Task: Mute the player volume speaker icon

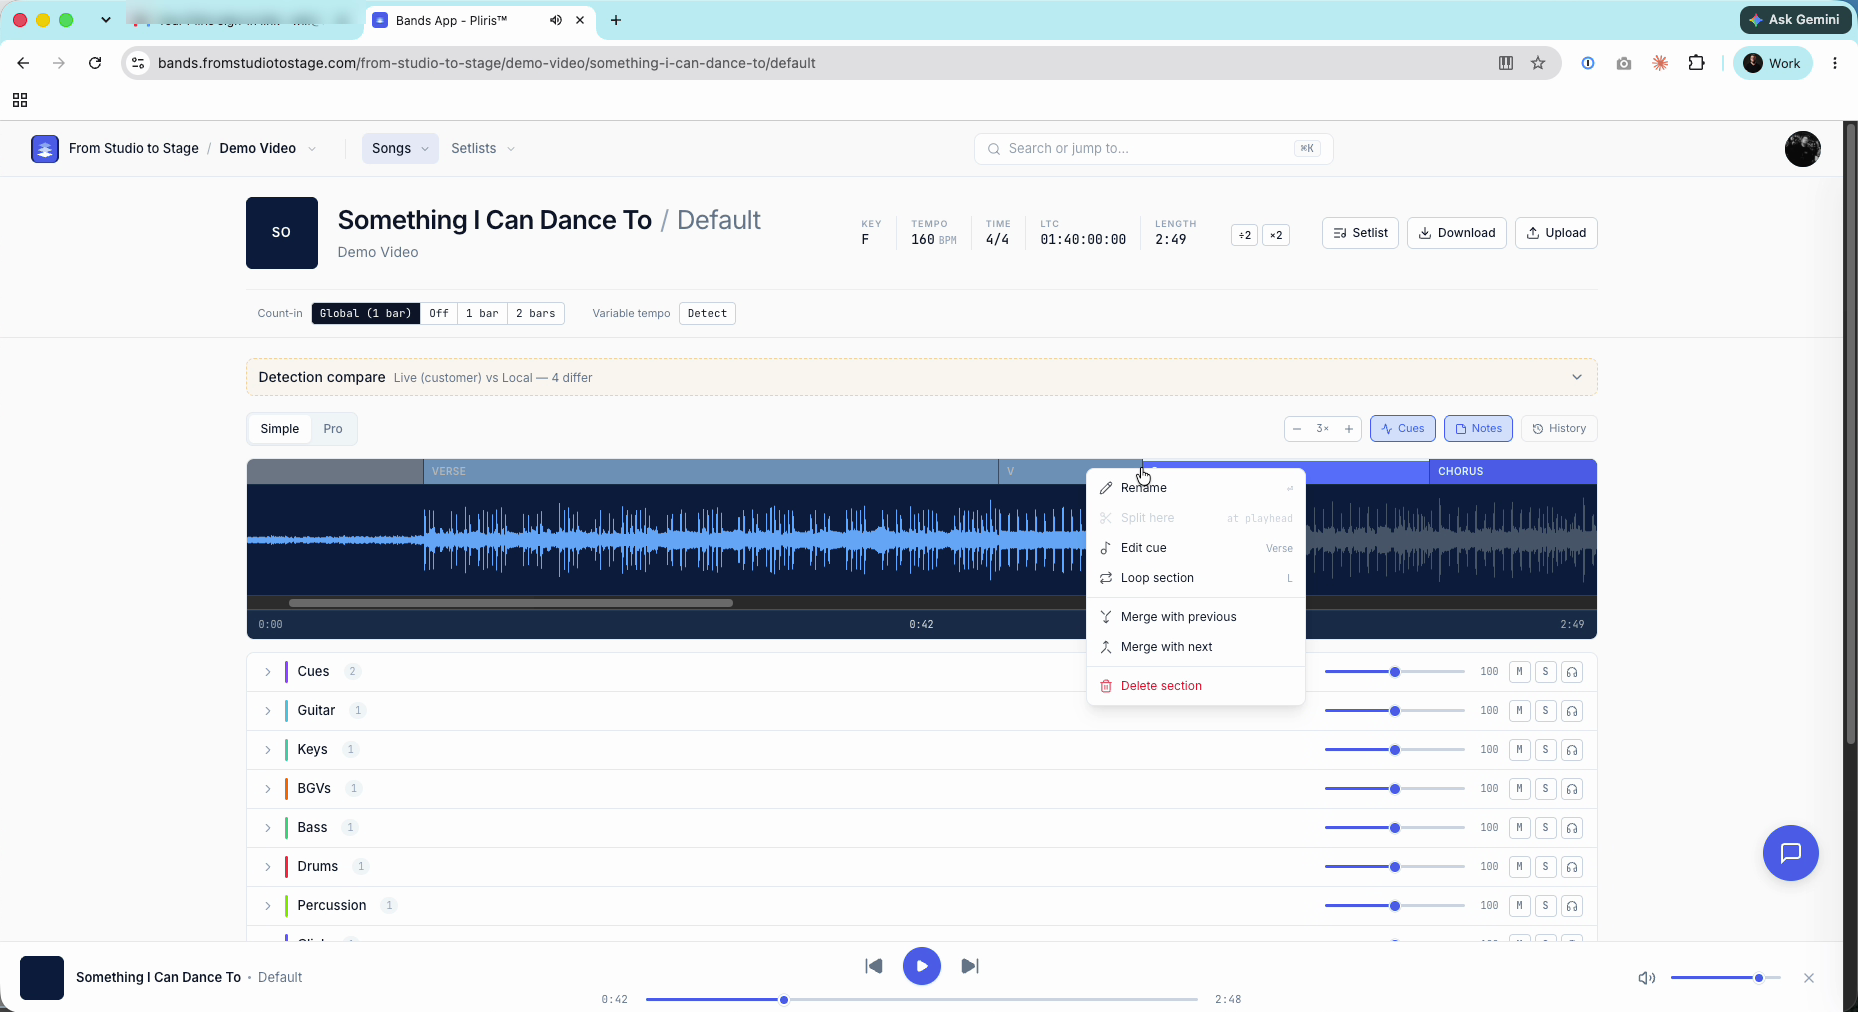Action: pyautogui.click(x=1646, y=978)
